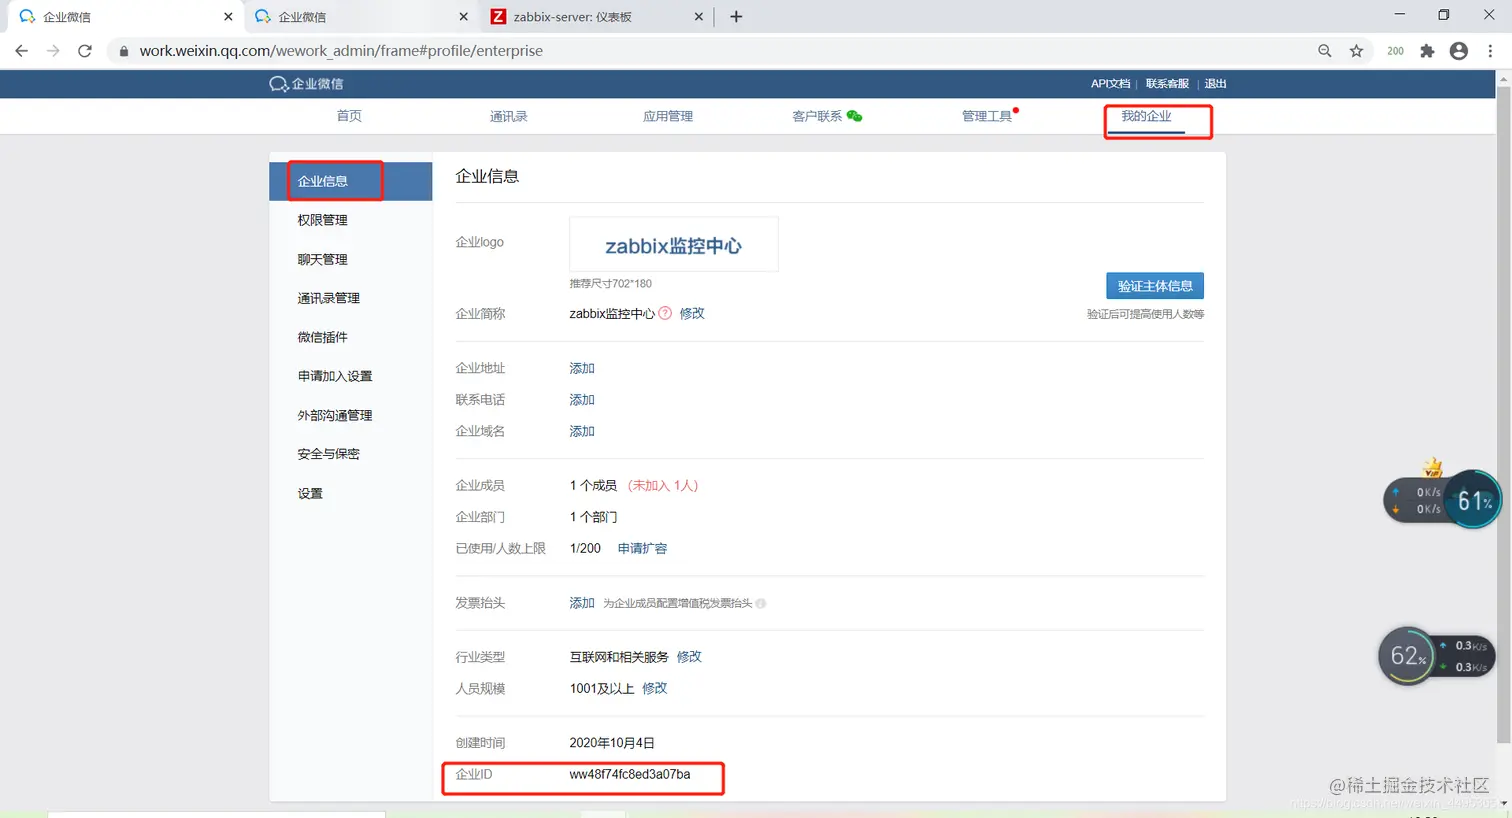Click the 企业ID value ww48f74fc8ed3a07ba
Viewport: 1512px width, 818px height.
point(630,774)
